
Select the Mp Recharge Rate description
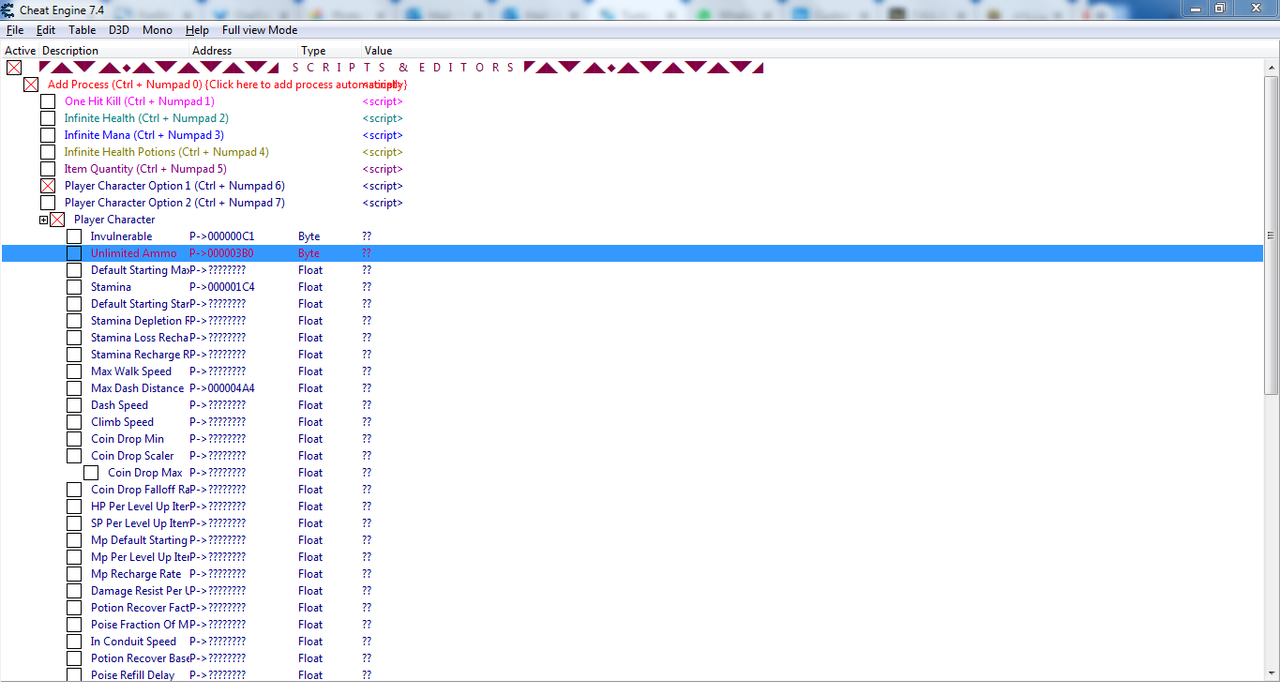pos(136,575)
